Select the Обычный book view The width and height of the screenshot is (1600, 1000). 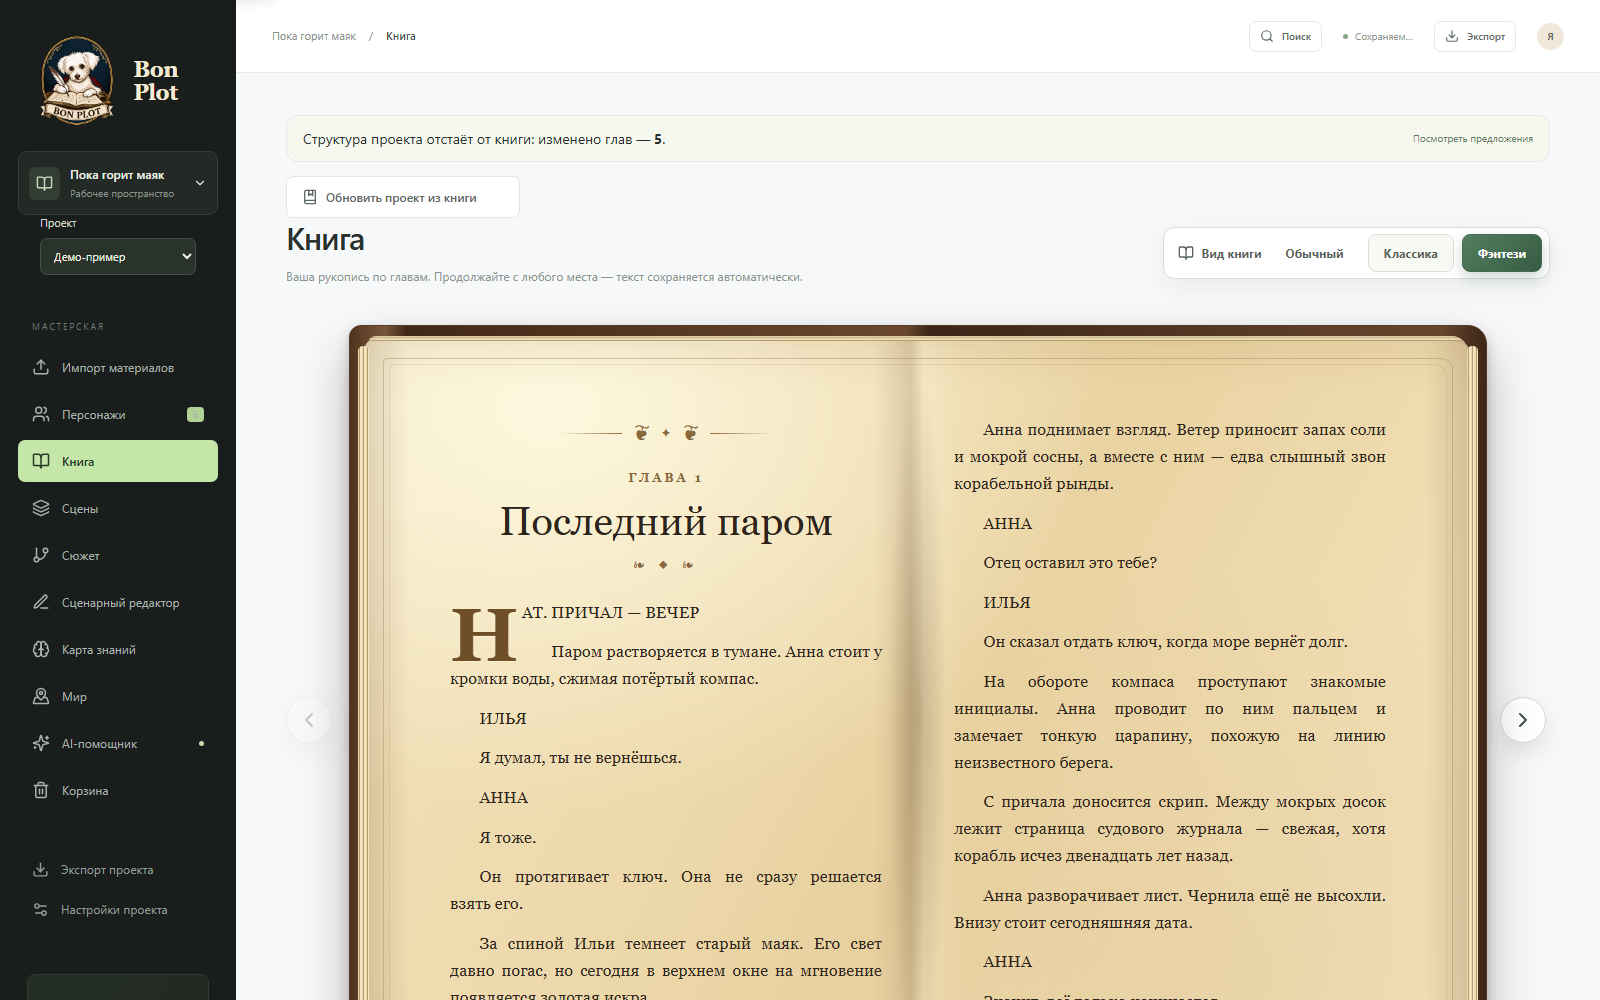(x=1314, y=253)
